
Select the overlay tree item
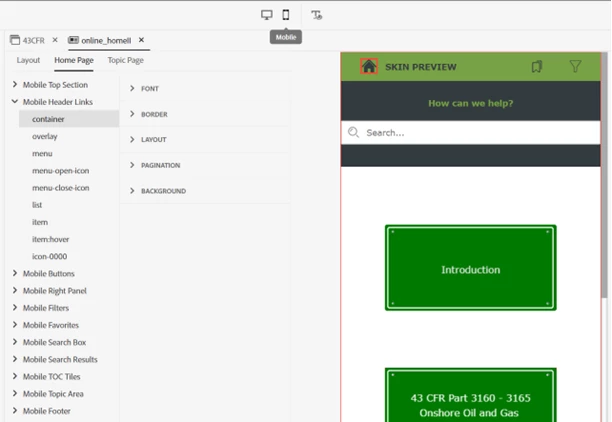click(45, 136)
